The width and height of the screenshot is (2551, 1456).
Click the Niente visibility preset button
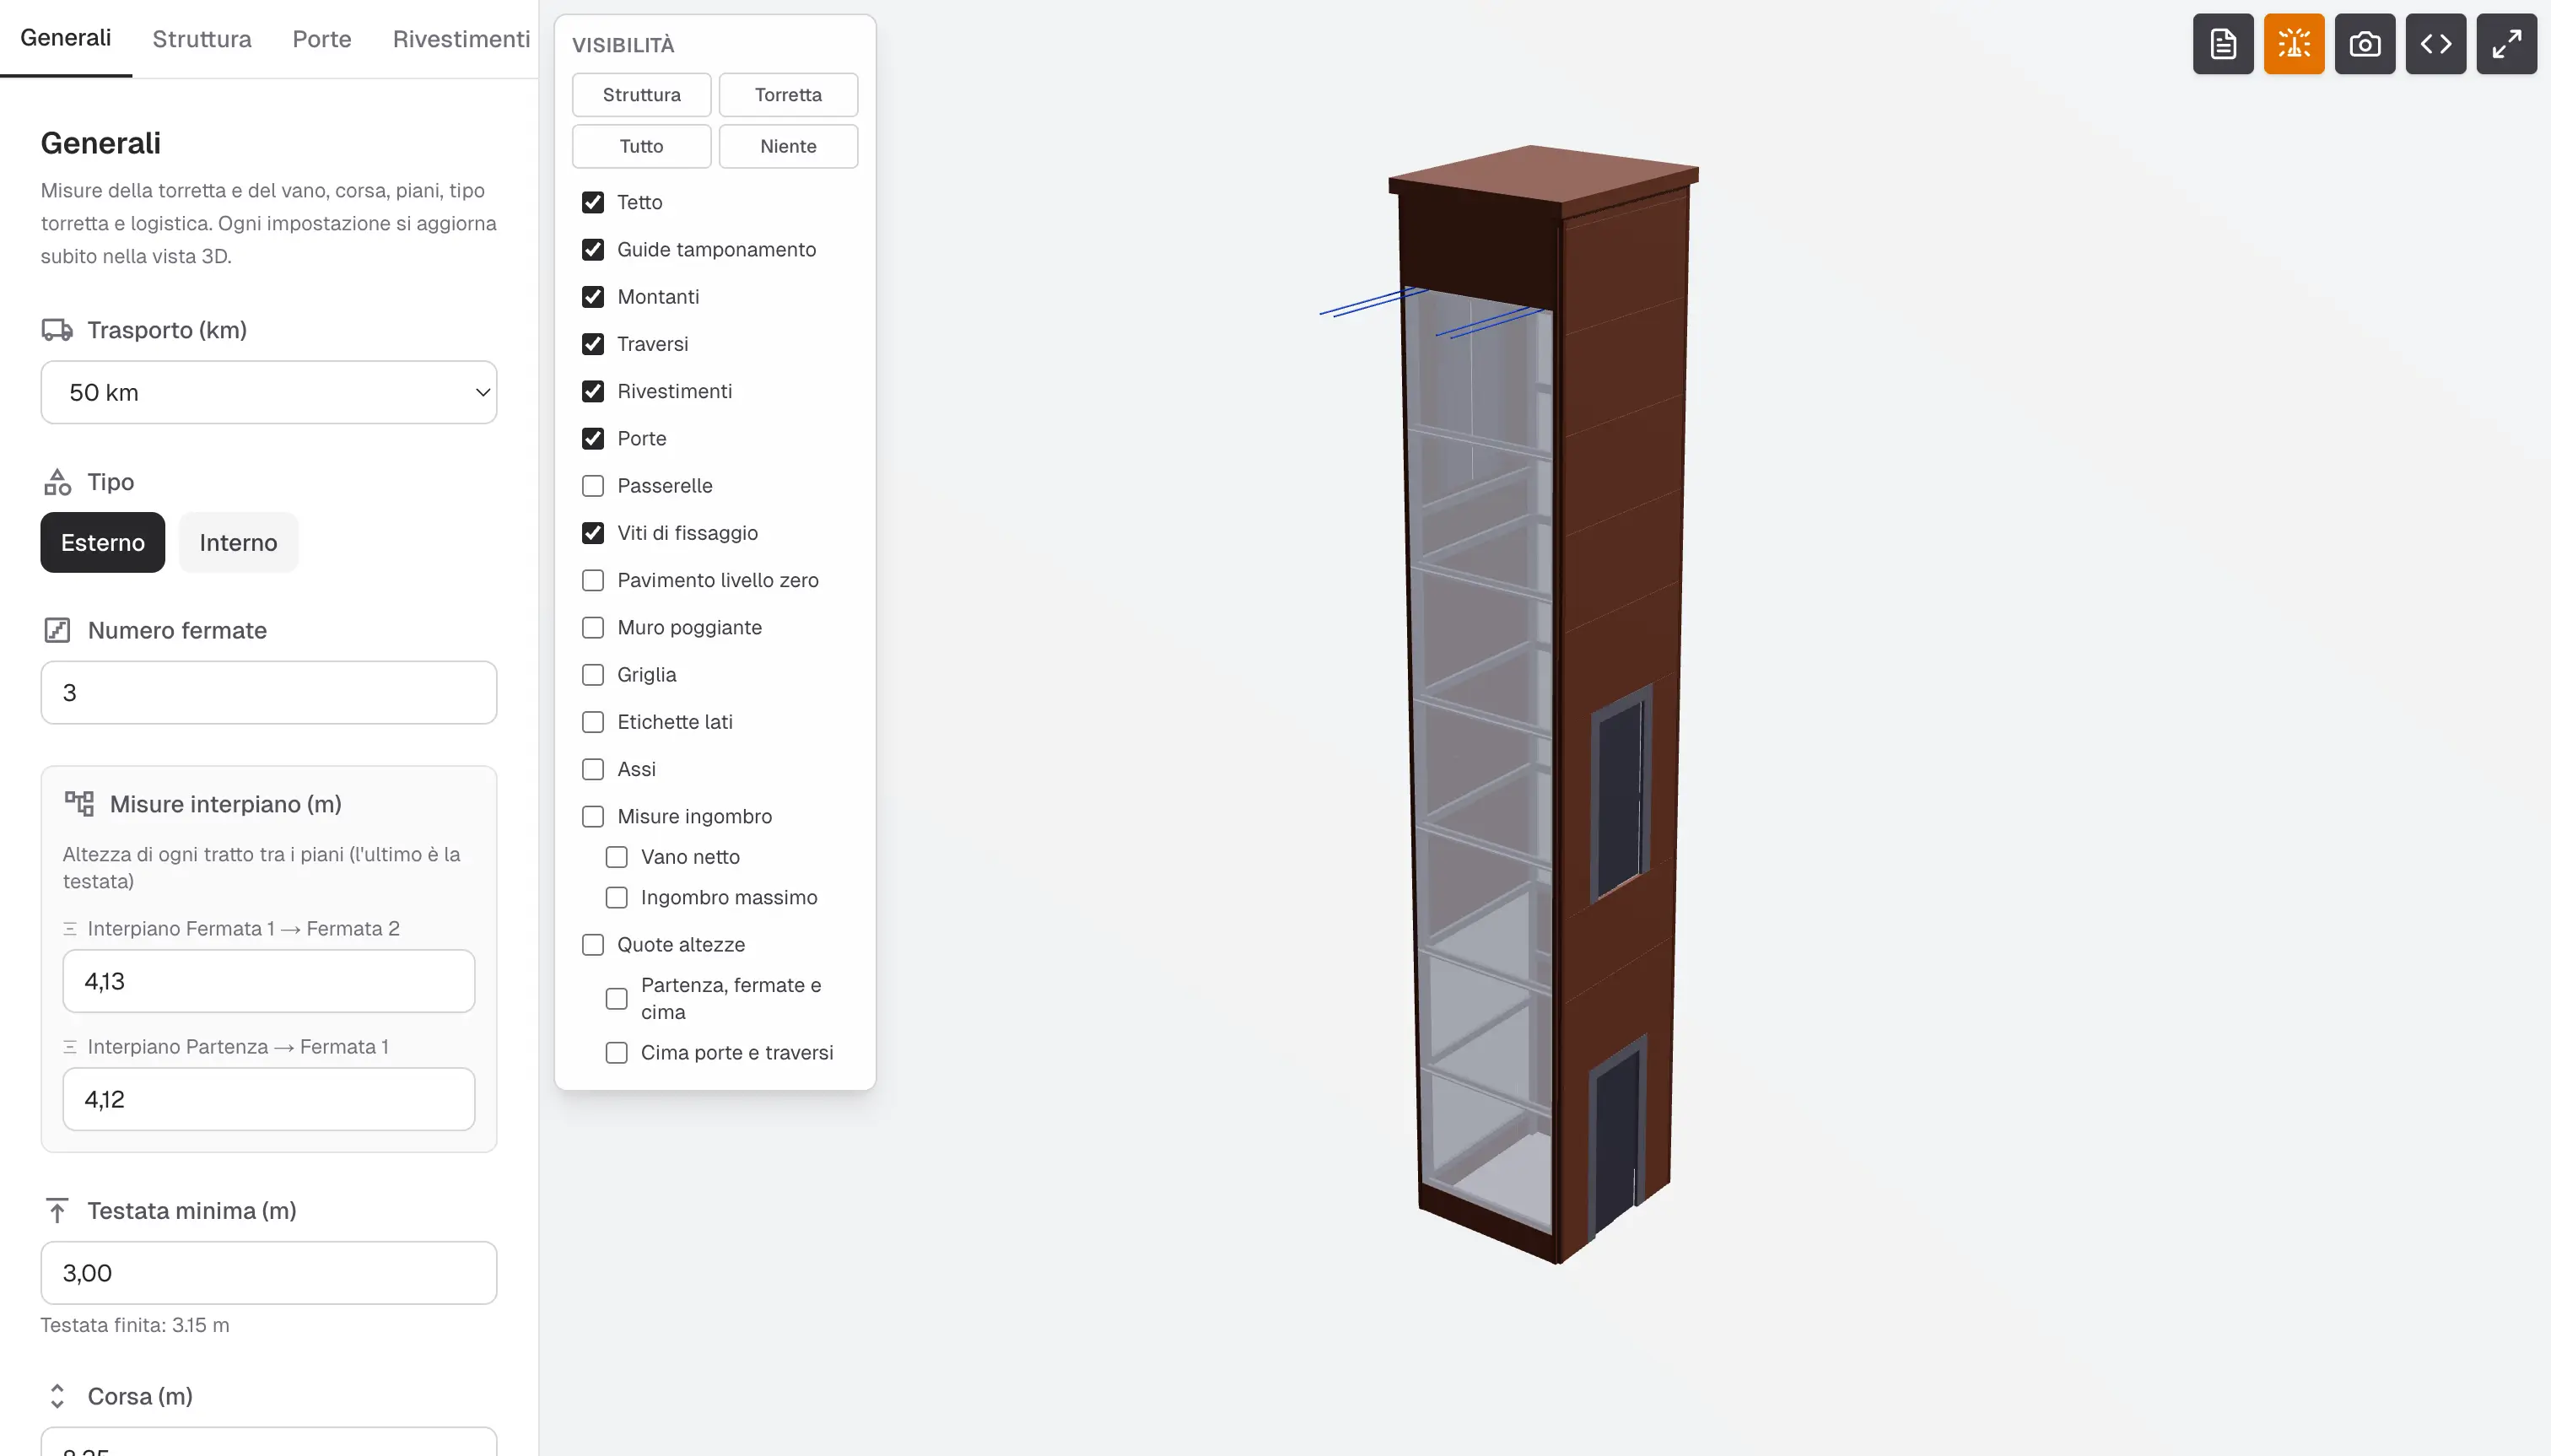coord(788,146)
